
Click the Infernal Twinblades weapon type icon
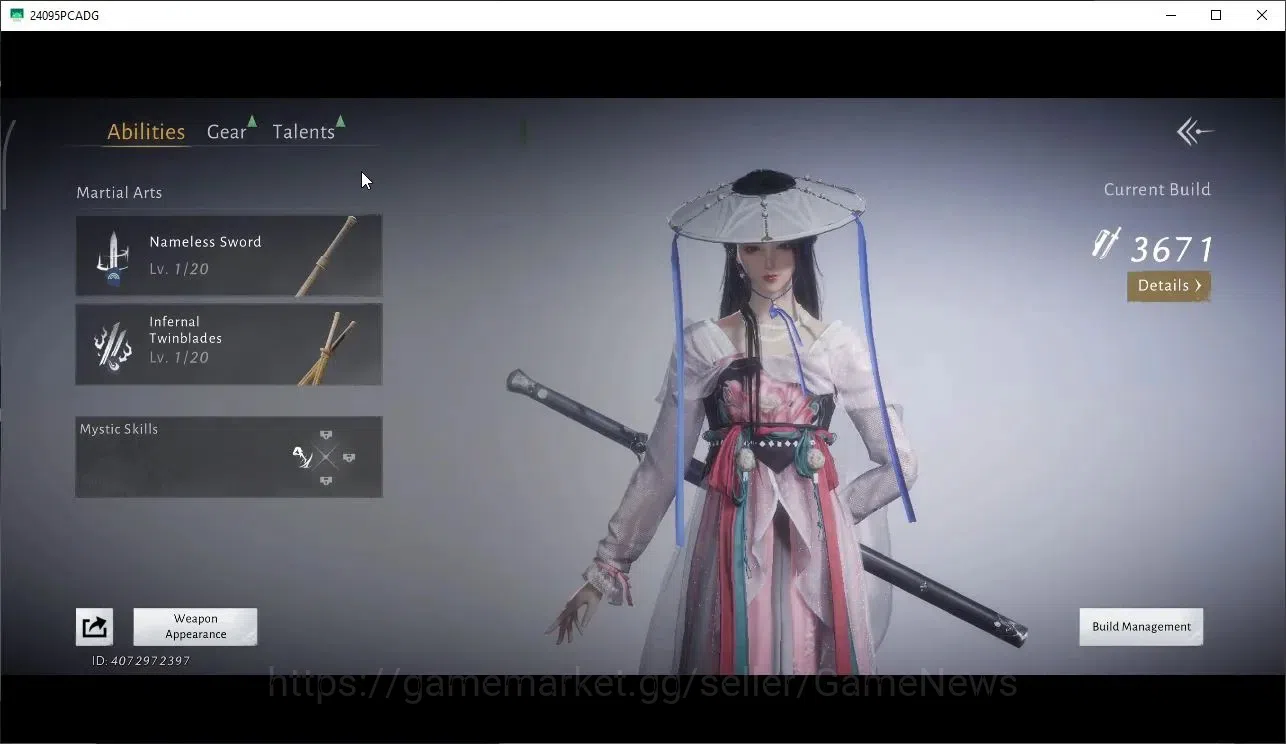pyautogui.click(x=112, y=346)
